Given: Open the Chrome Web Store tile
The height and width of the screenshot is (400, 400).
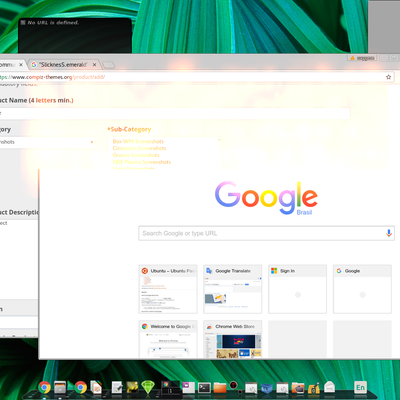Looking at the screenshot, I should click(x=233, y=339).
